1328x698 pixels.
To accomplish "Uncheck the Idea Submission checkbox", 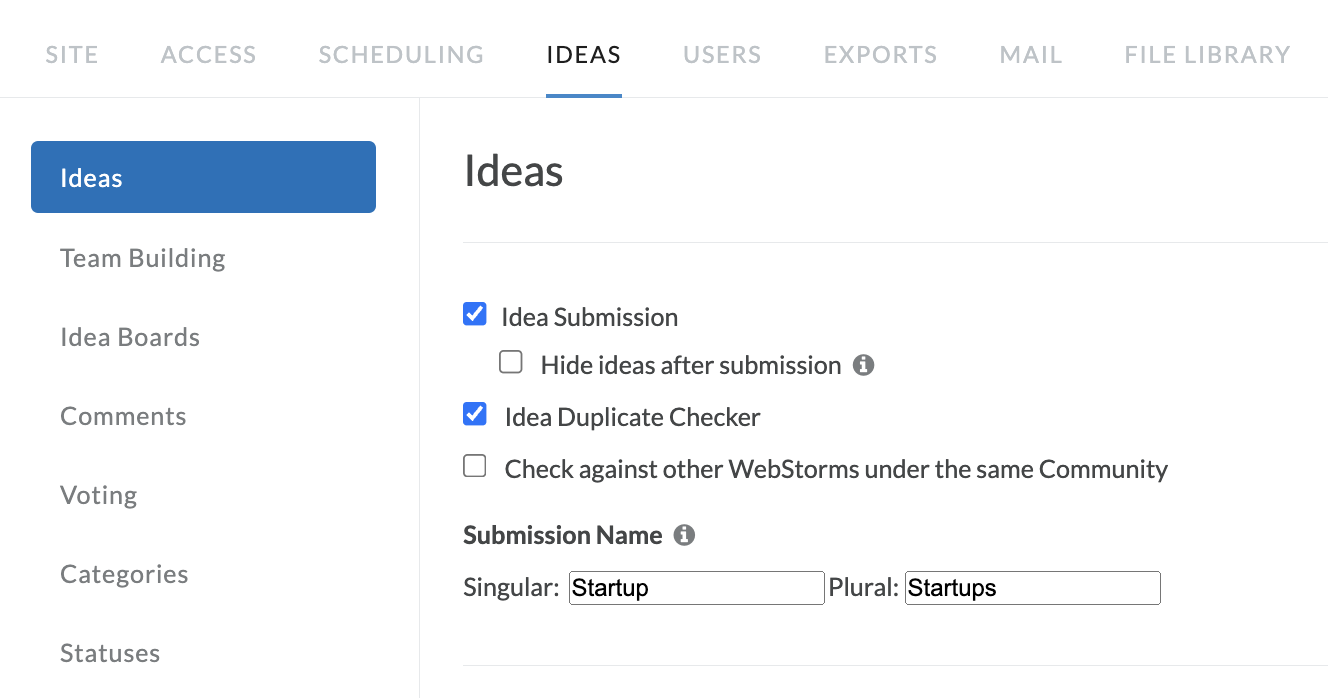I will 475,315.
